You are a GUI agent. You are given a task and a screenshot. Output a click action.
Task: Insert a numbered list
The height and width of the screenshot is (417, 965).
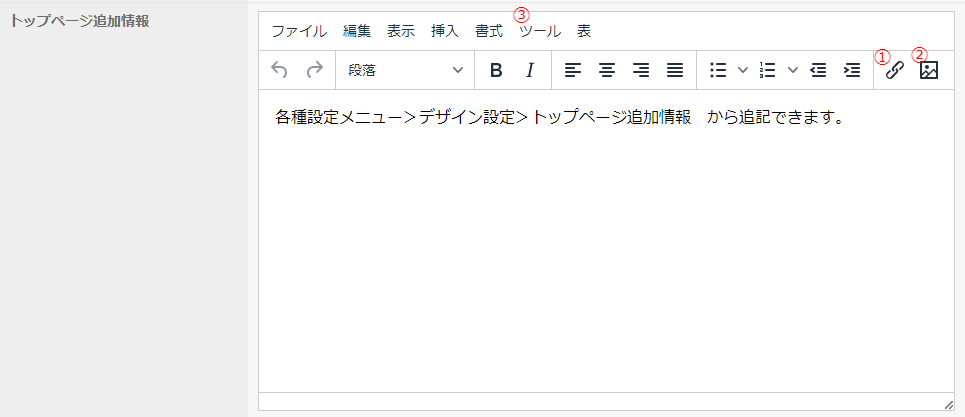tap(768, 70)
